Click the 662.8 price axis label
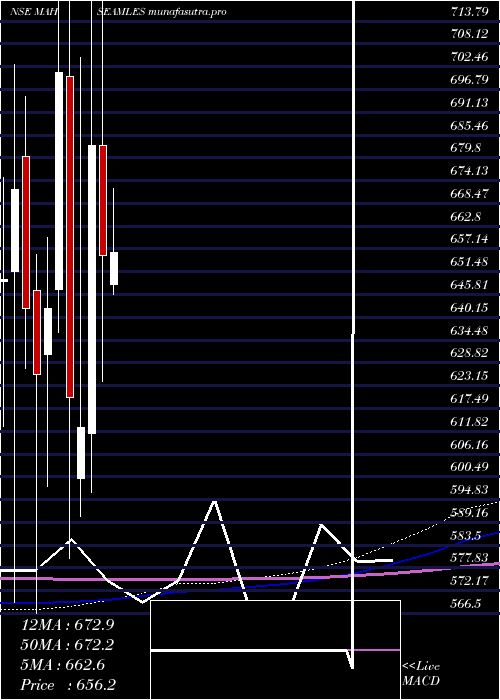Viewport: 500px width, 700px height. pyautogui.click(x=466, y=217)
